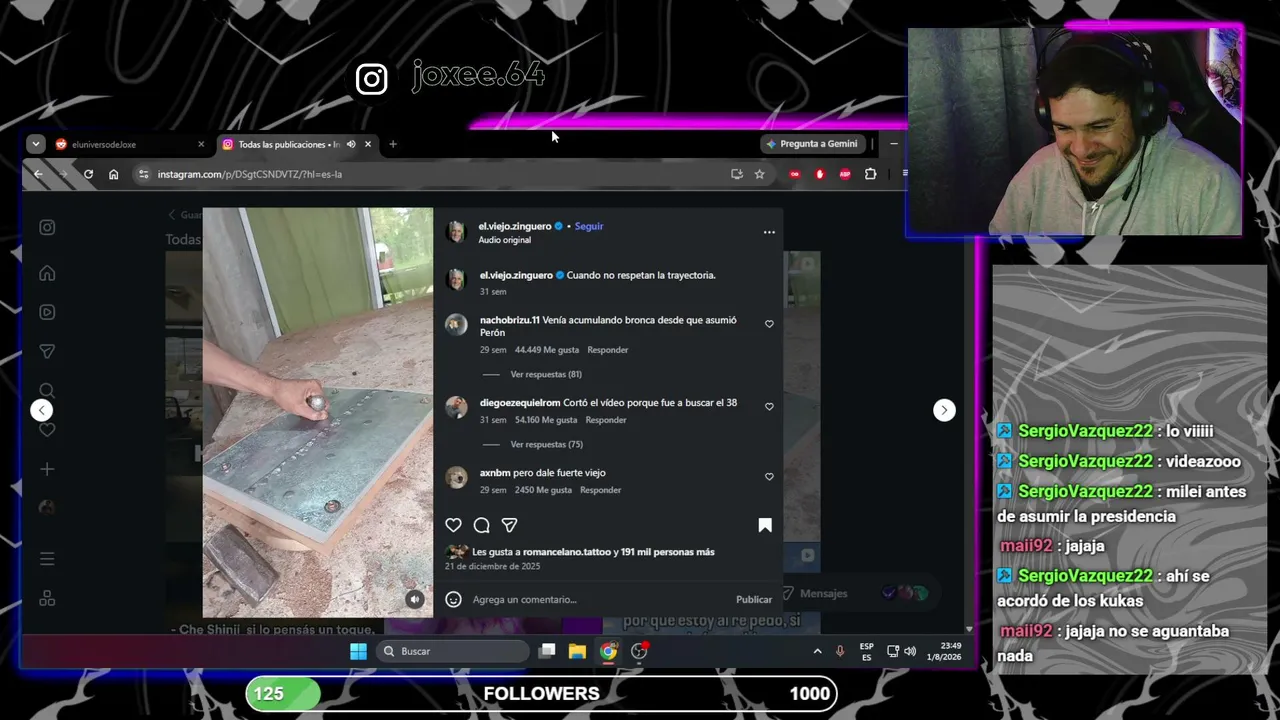
Task: Open nachobrizu.11's profile username
Action: point(509,320)
